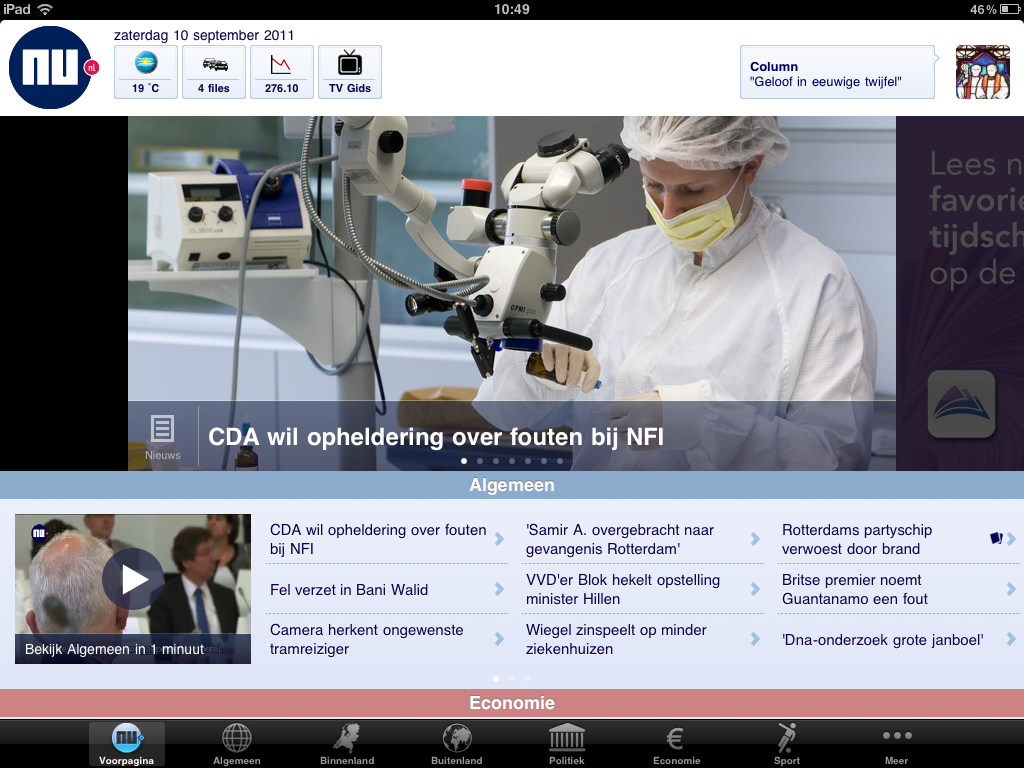Read 'Fel verzet in Bani Walid' article
Viewport: 1024px width, 768px height.
[349, 590]
